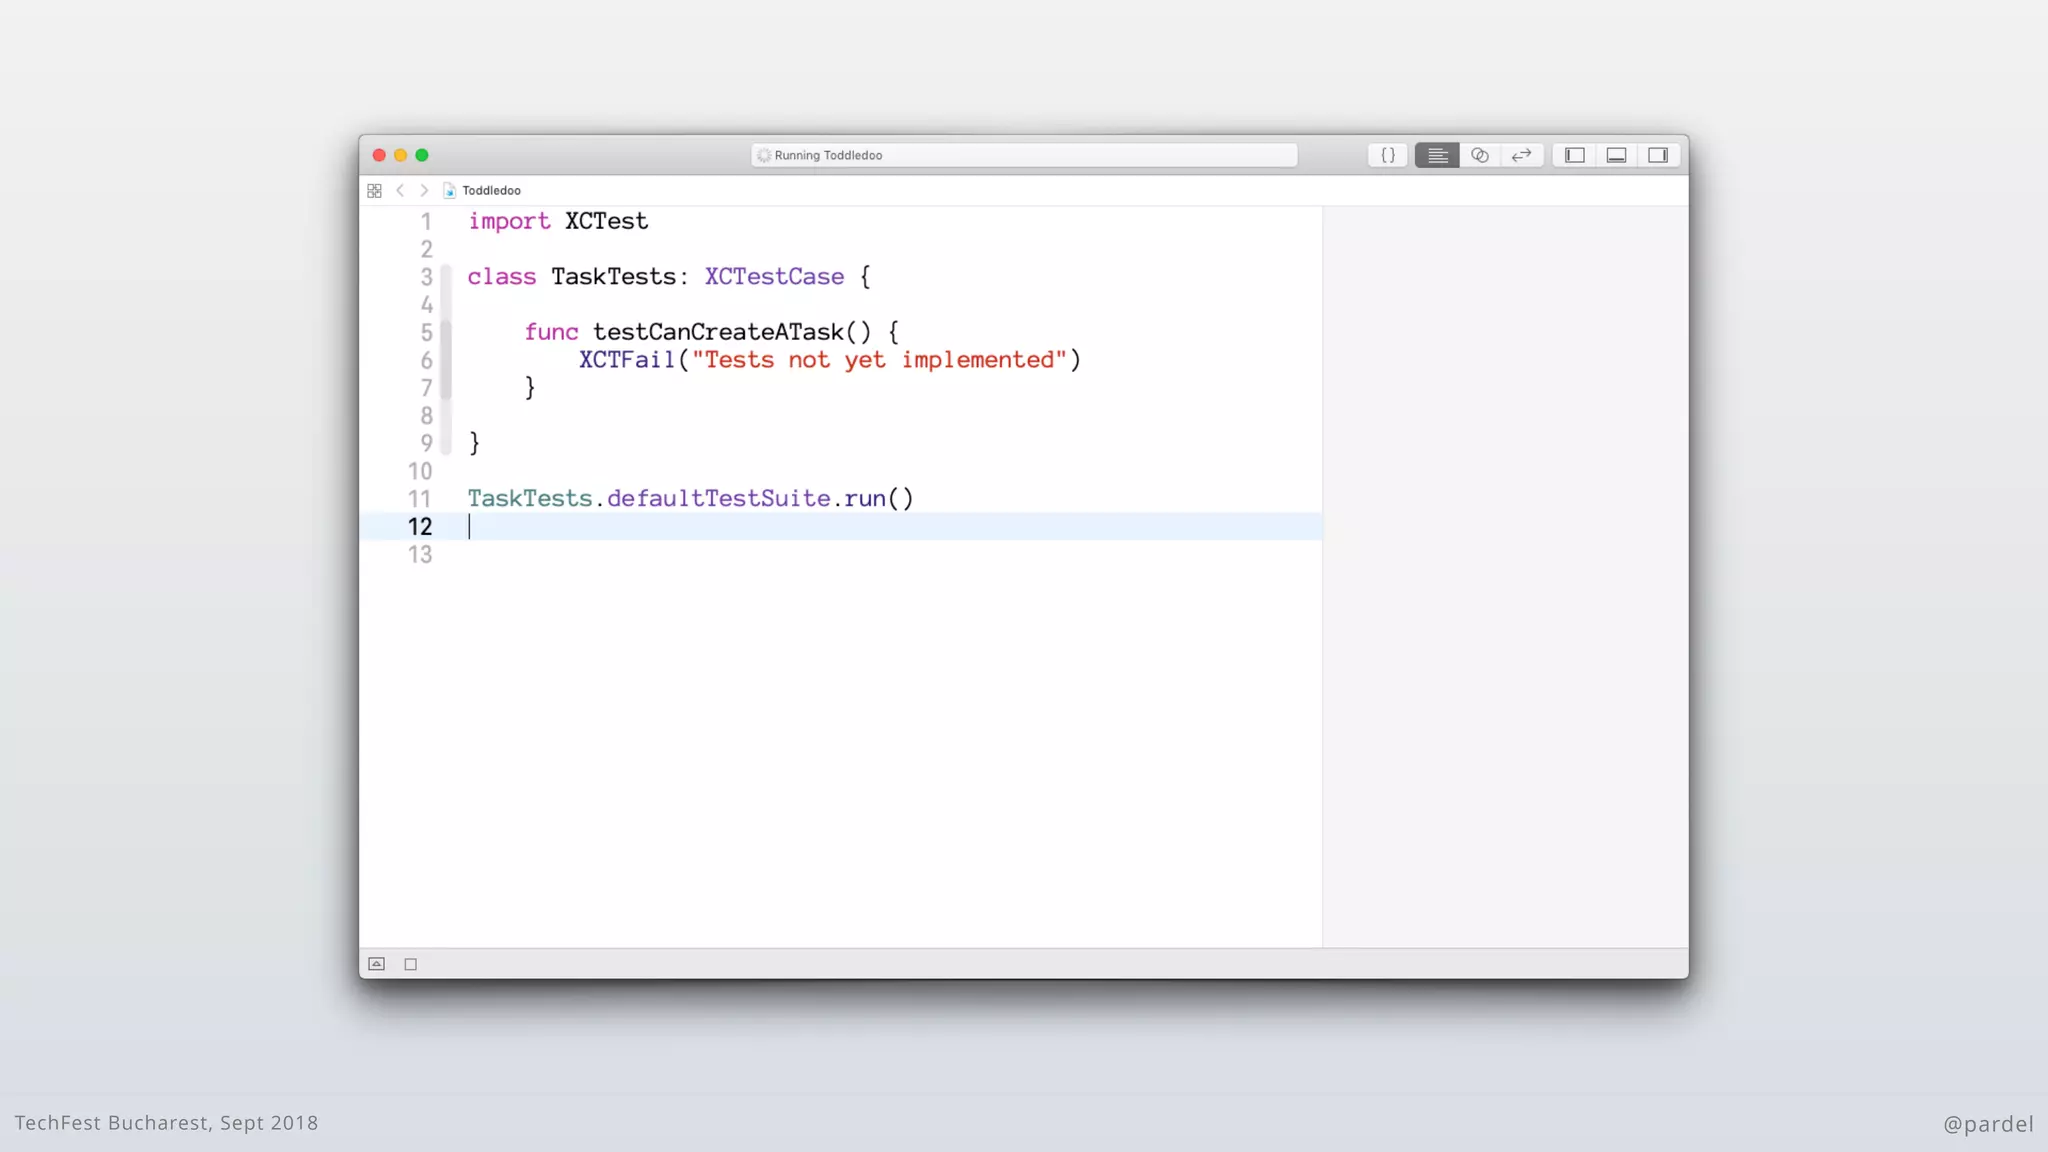Click on code line number 6
The height and width of the screenshot is (1152, 2048).
point(426,360)
